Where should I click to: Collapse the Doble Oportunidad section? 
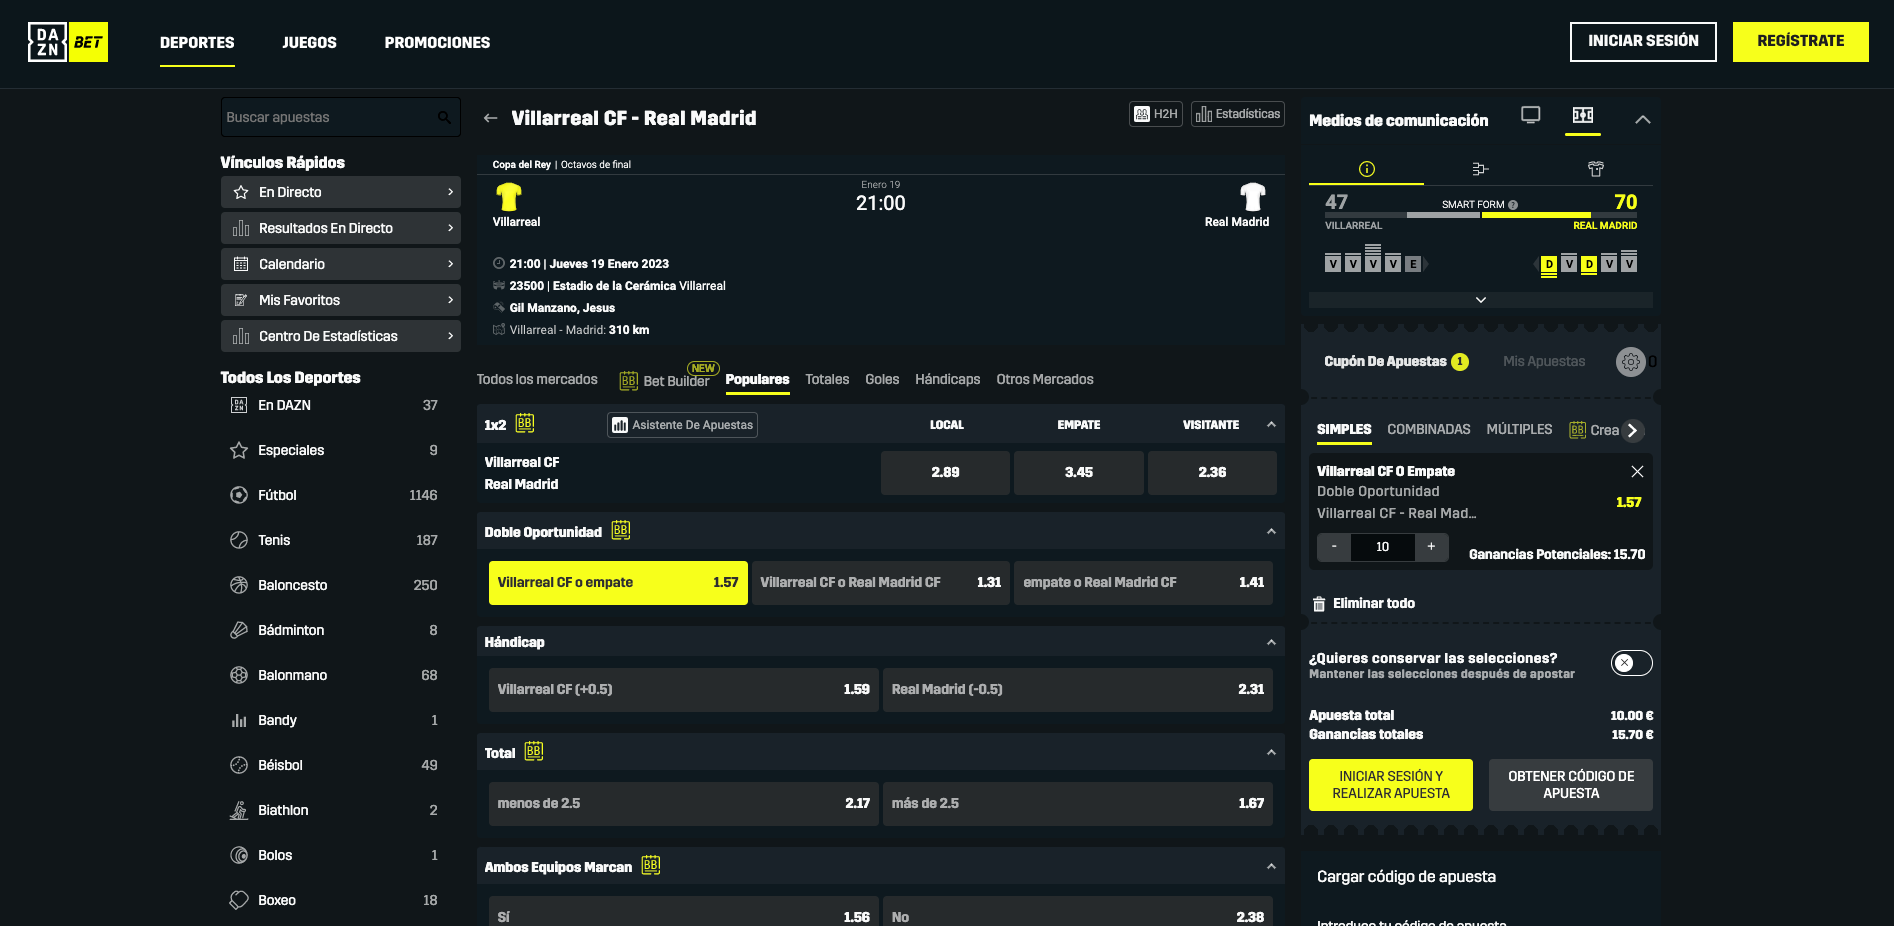pos(1271,532)
